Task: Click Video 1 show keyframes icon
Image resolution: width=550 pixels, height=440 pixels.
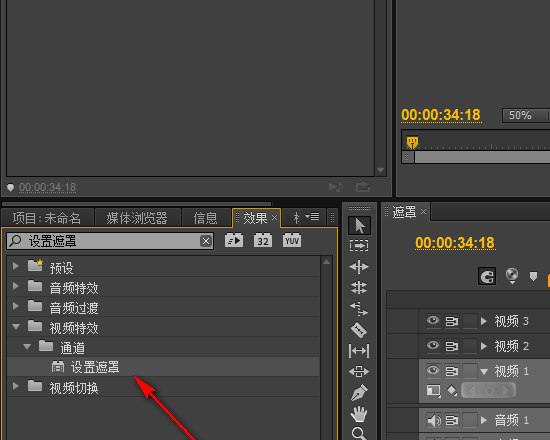Action: pos(452,391)
